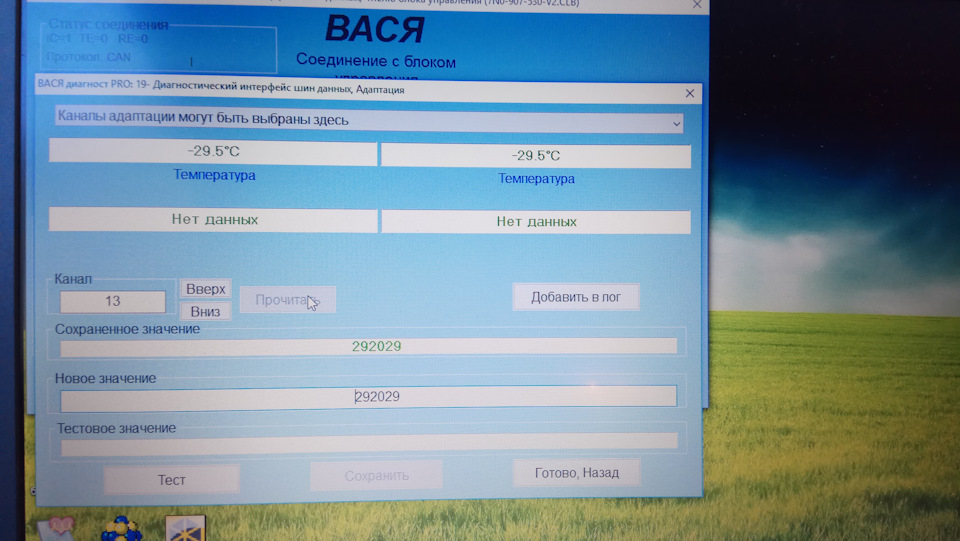The image size is (960, 541).
Task: Click the right Температура label
Action: click(x=536, y=179)
